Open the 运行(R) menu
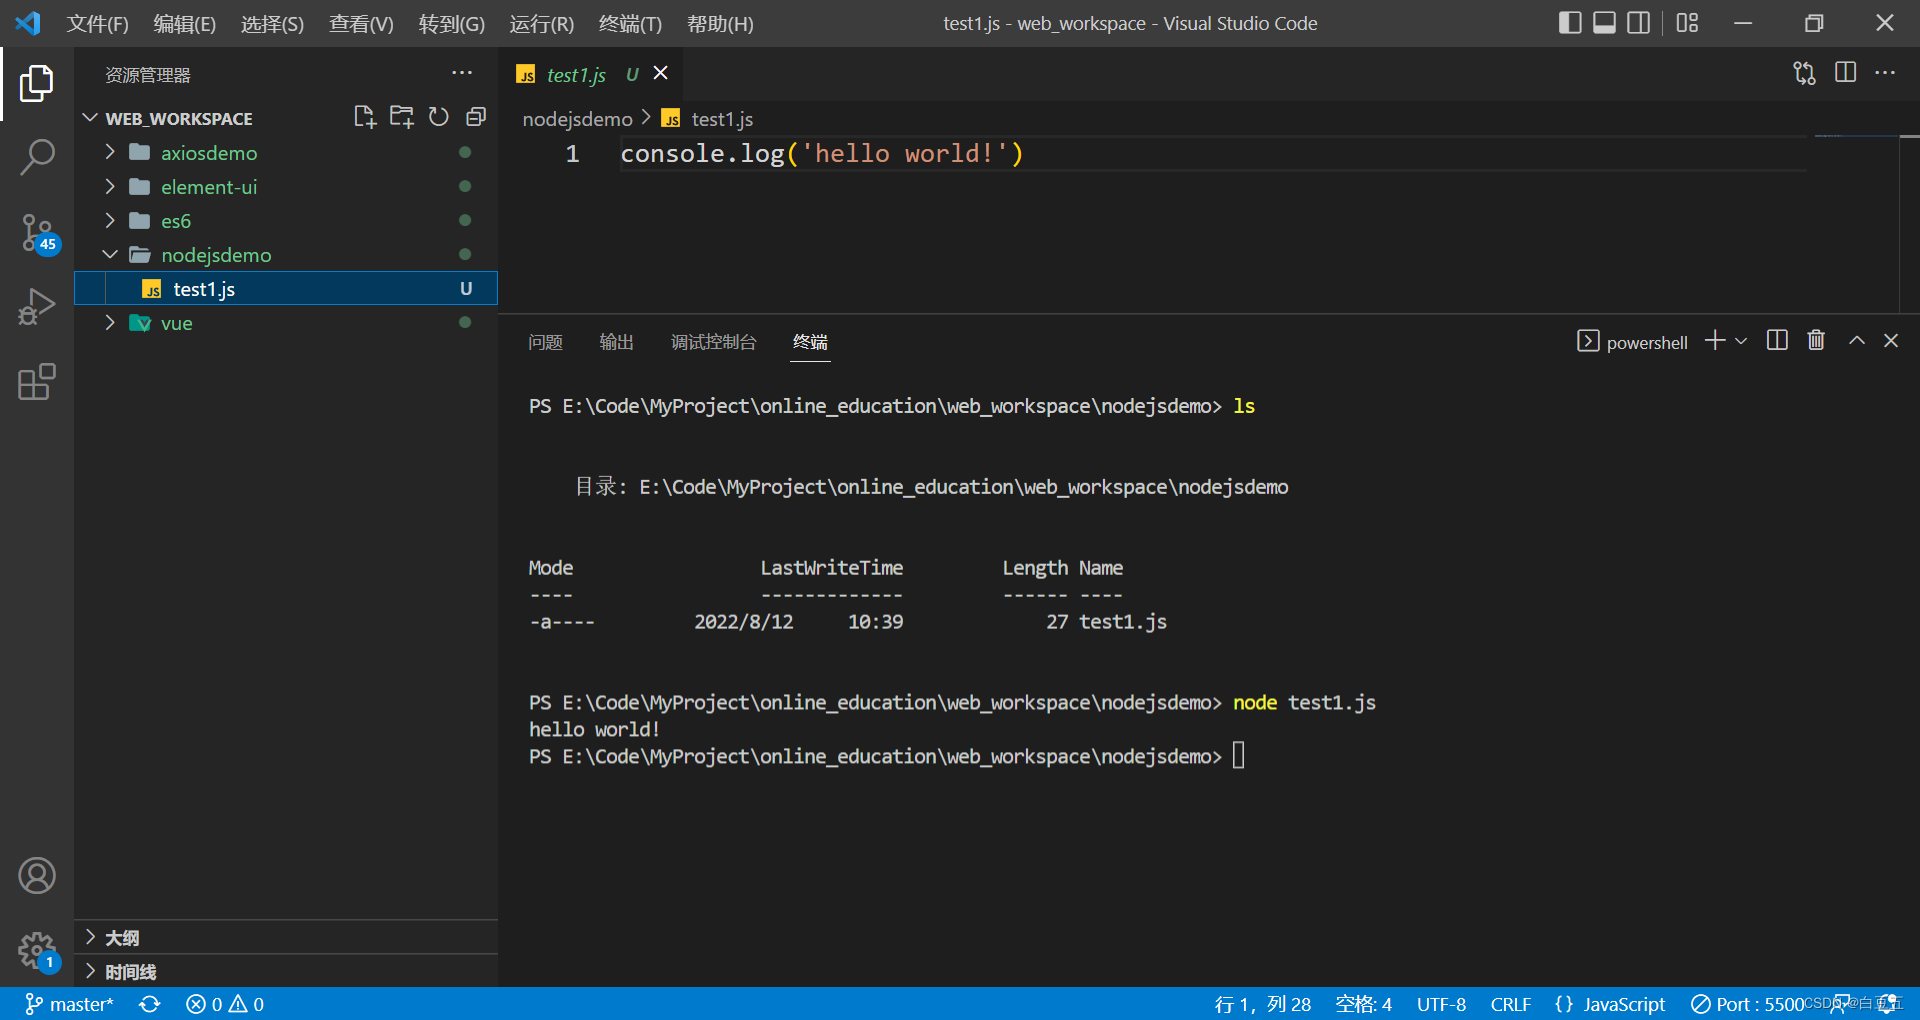Image resolution: width=1920 pixels, height=1020 pixels. (x=542, y=23)
